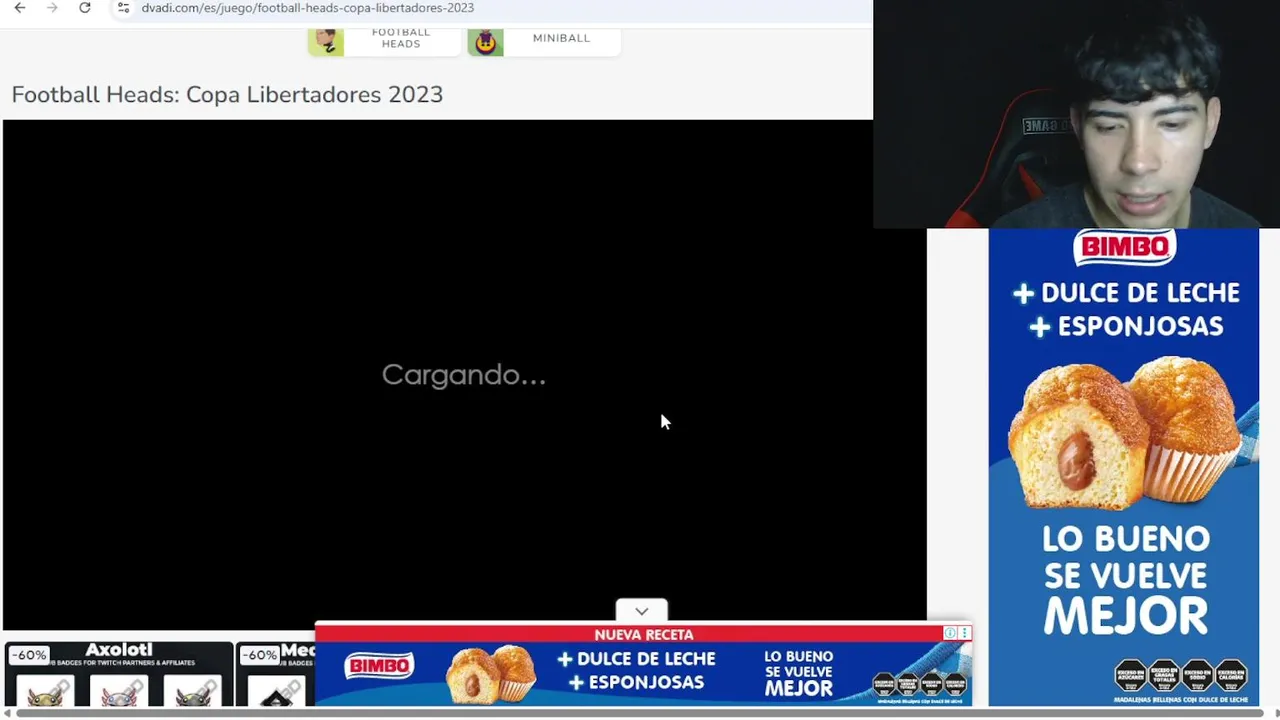Image resolution: width=1280 pixels, height=720 pixels.
Task: Select the Football Heads: Copa Libertadores 2023 title
Action: click(227, 94)
